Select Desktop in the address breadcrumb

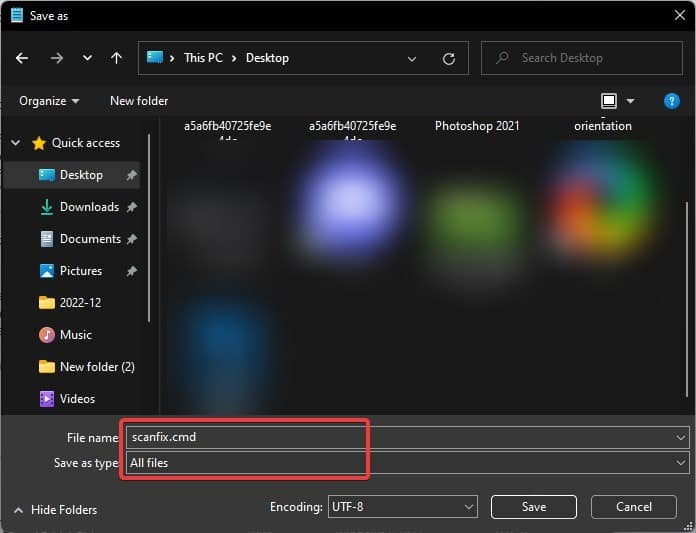click(x=267, y=58)
